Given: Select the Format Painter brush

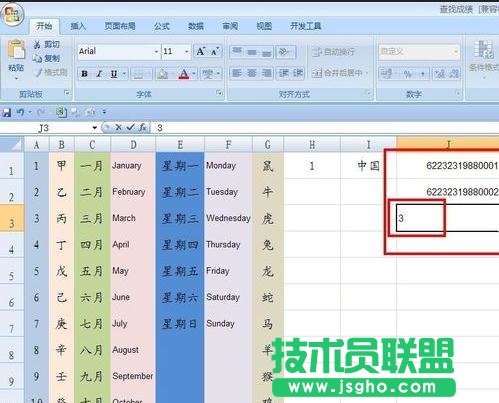Looking at the screenshot, I should point(38,72).
